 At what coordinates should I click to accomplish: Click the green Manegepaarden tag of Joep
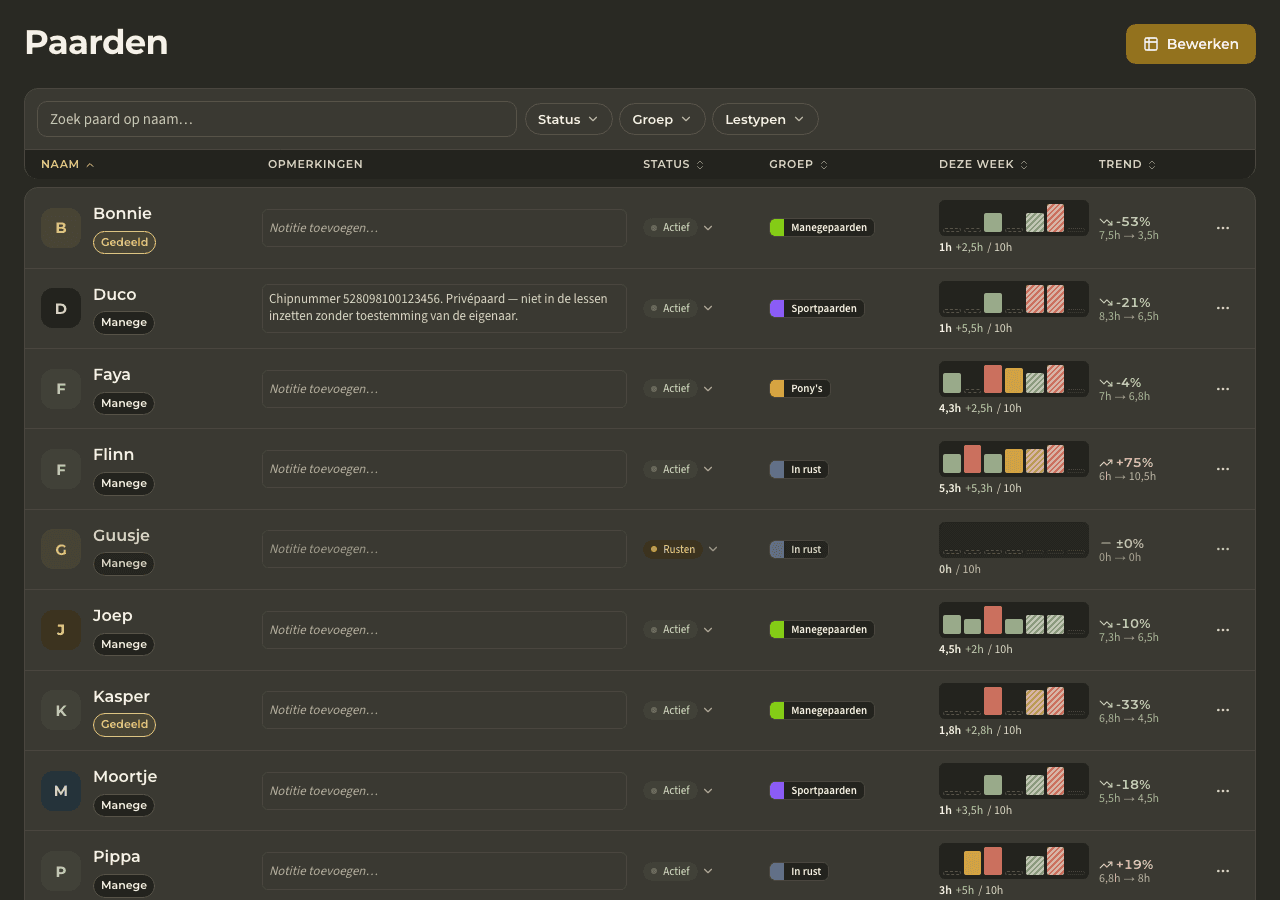point(822,629)
